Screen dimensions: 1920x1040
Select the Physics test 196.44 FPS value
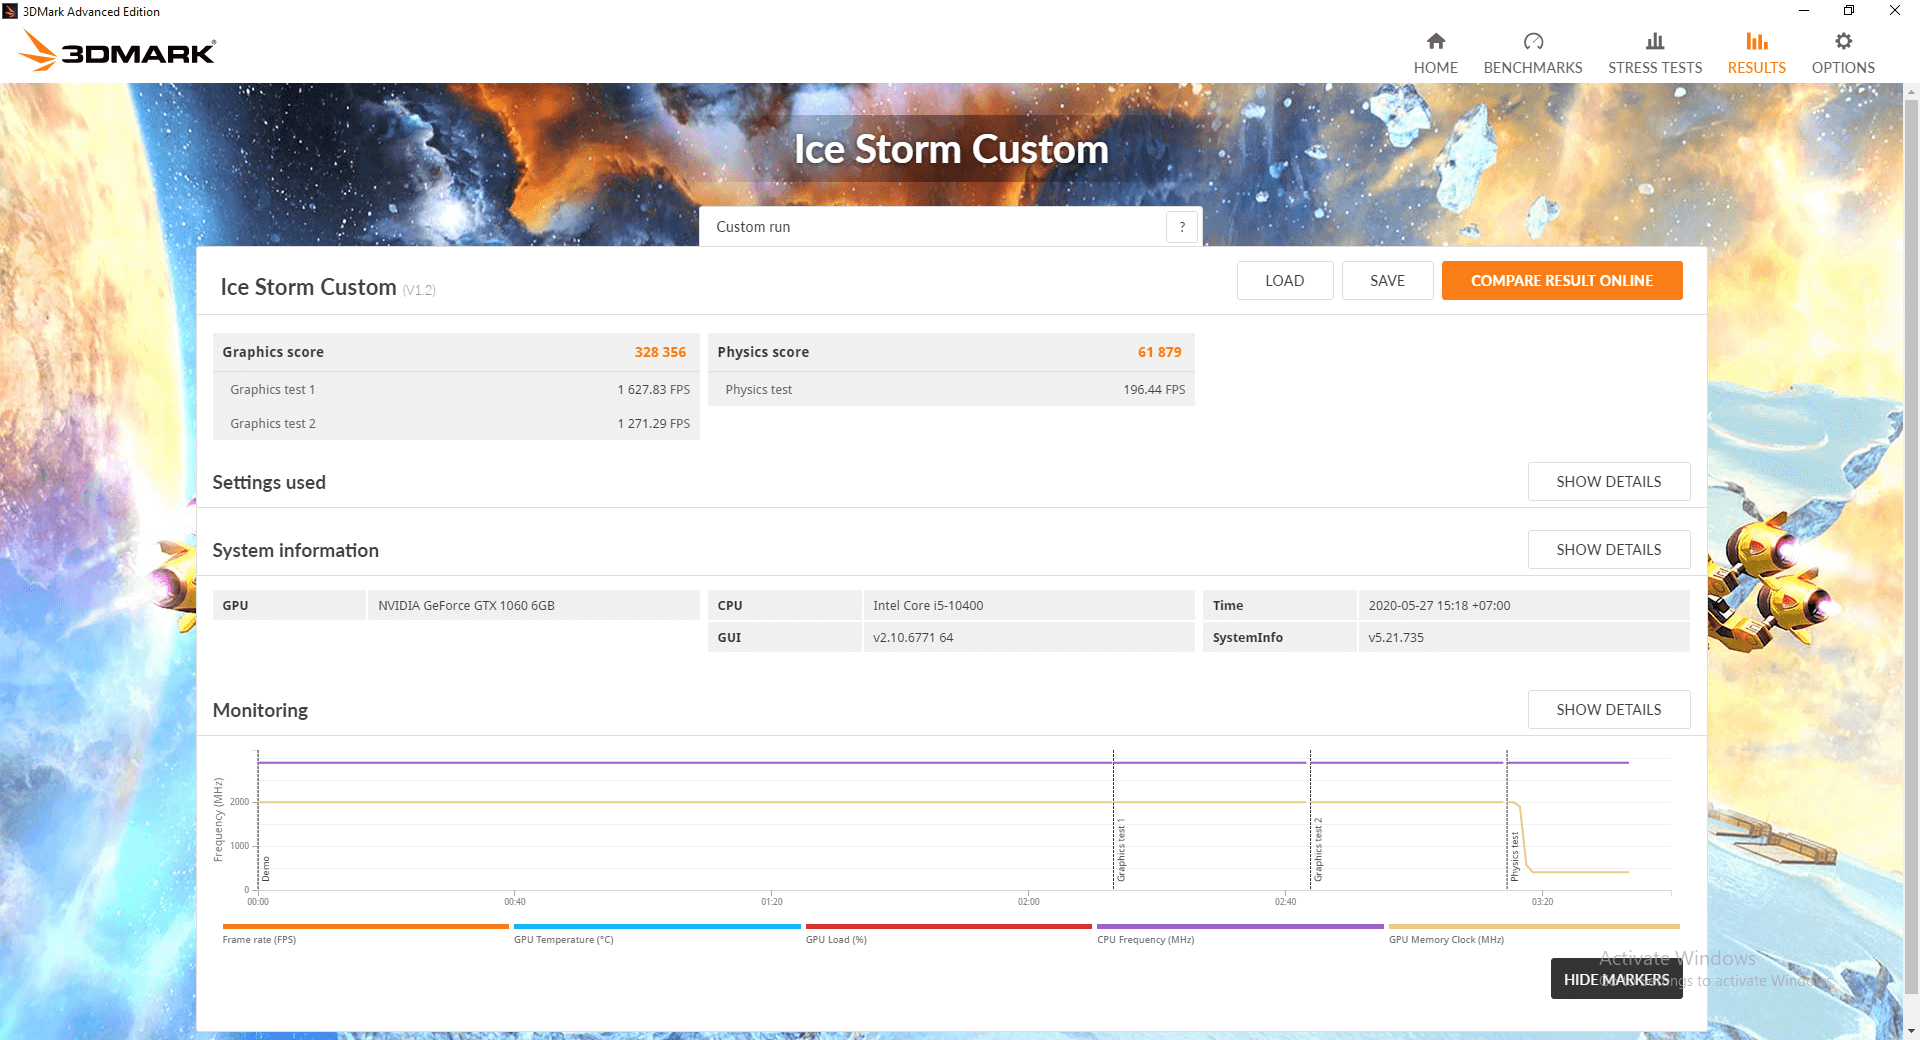click(x=1154, y=390)
